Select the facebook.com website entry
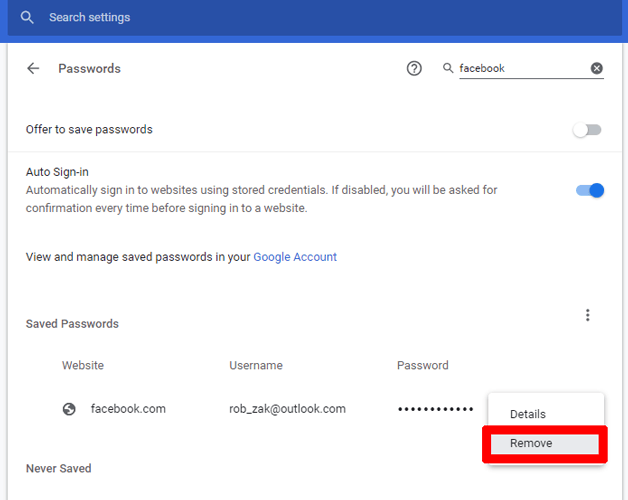This screenshot has height=500, width=628. click(128, 409)
